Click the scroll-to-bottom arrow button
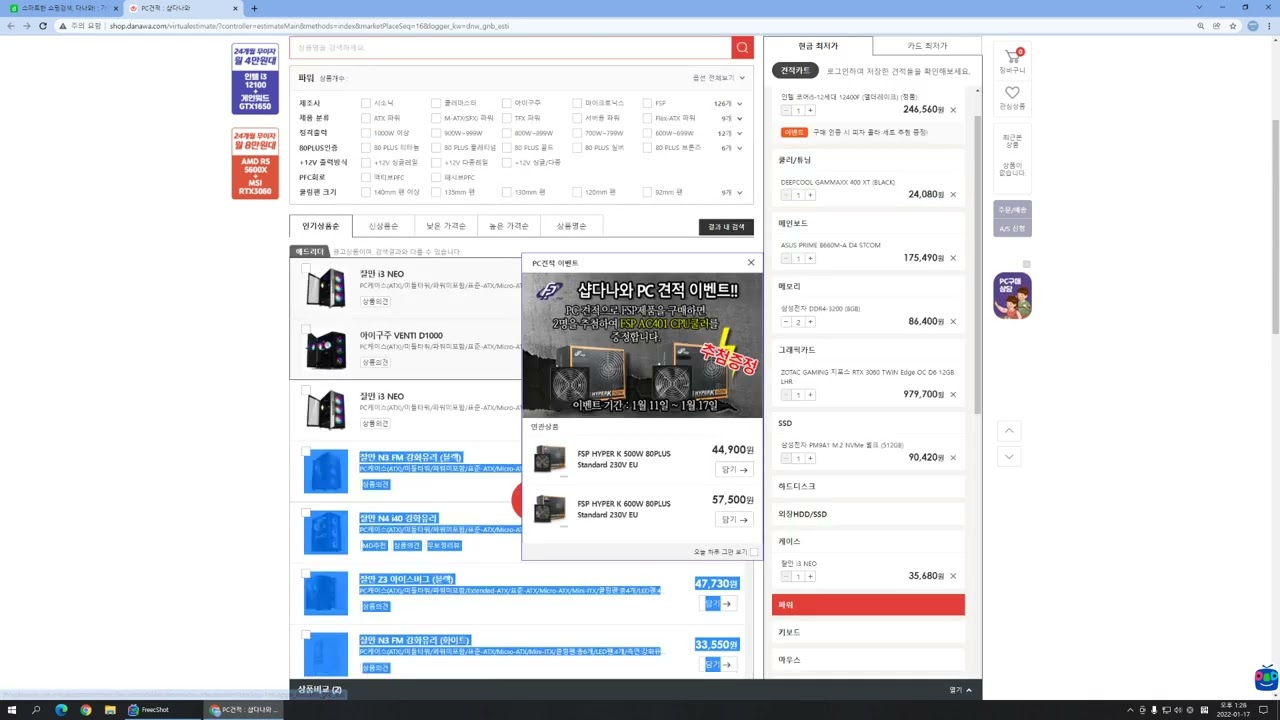 pyautogui.click(x=1009, y=457)
